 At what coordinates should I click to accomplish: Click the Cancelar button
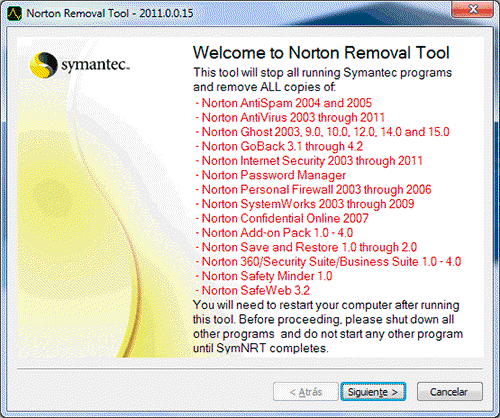(x=449, y=392)
